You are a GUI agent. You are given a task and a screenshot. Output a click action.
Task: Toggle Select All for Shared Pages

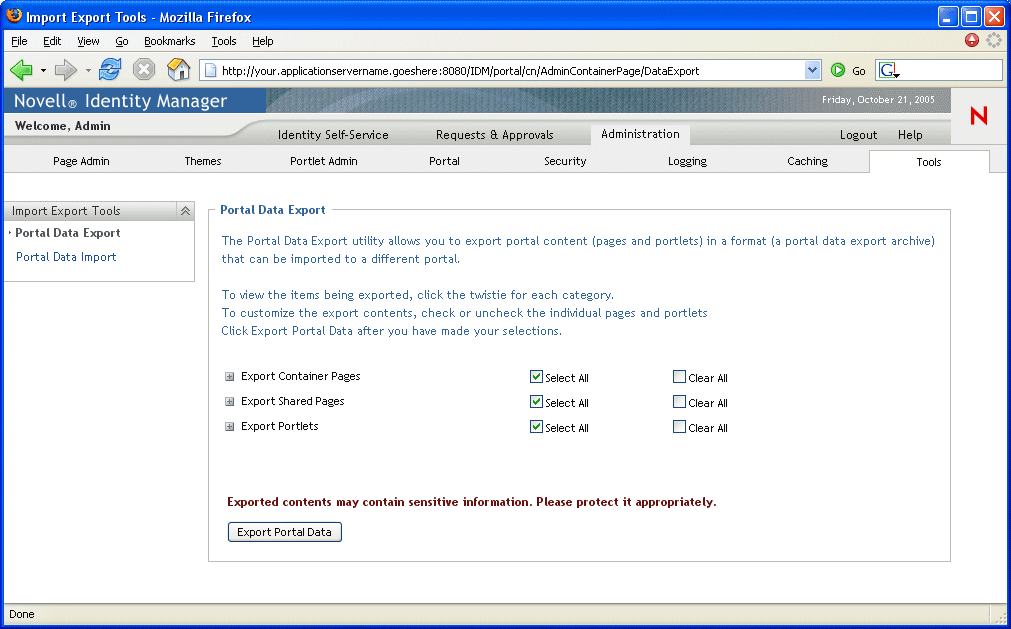(536, 402)
